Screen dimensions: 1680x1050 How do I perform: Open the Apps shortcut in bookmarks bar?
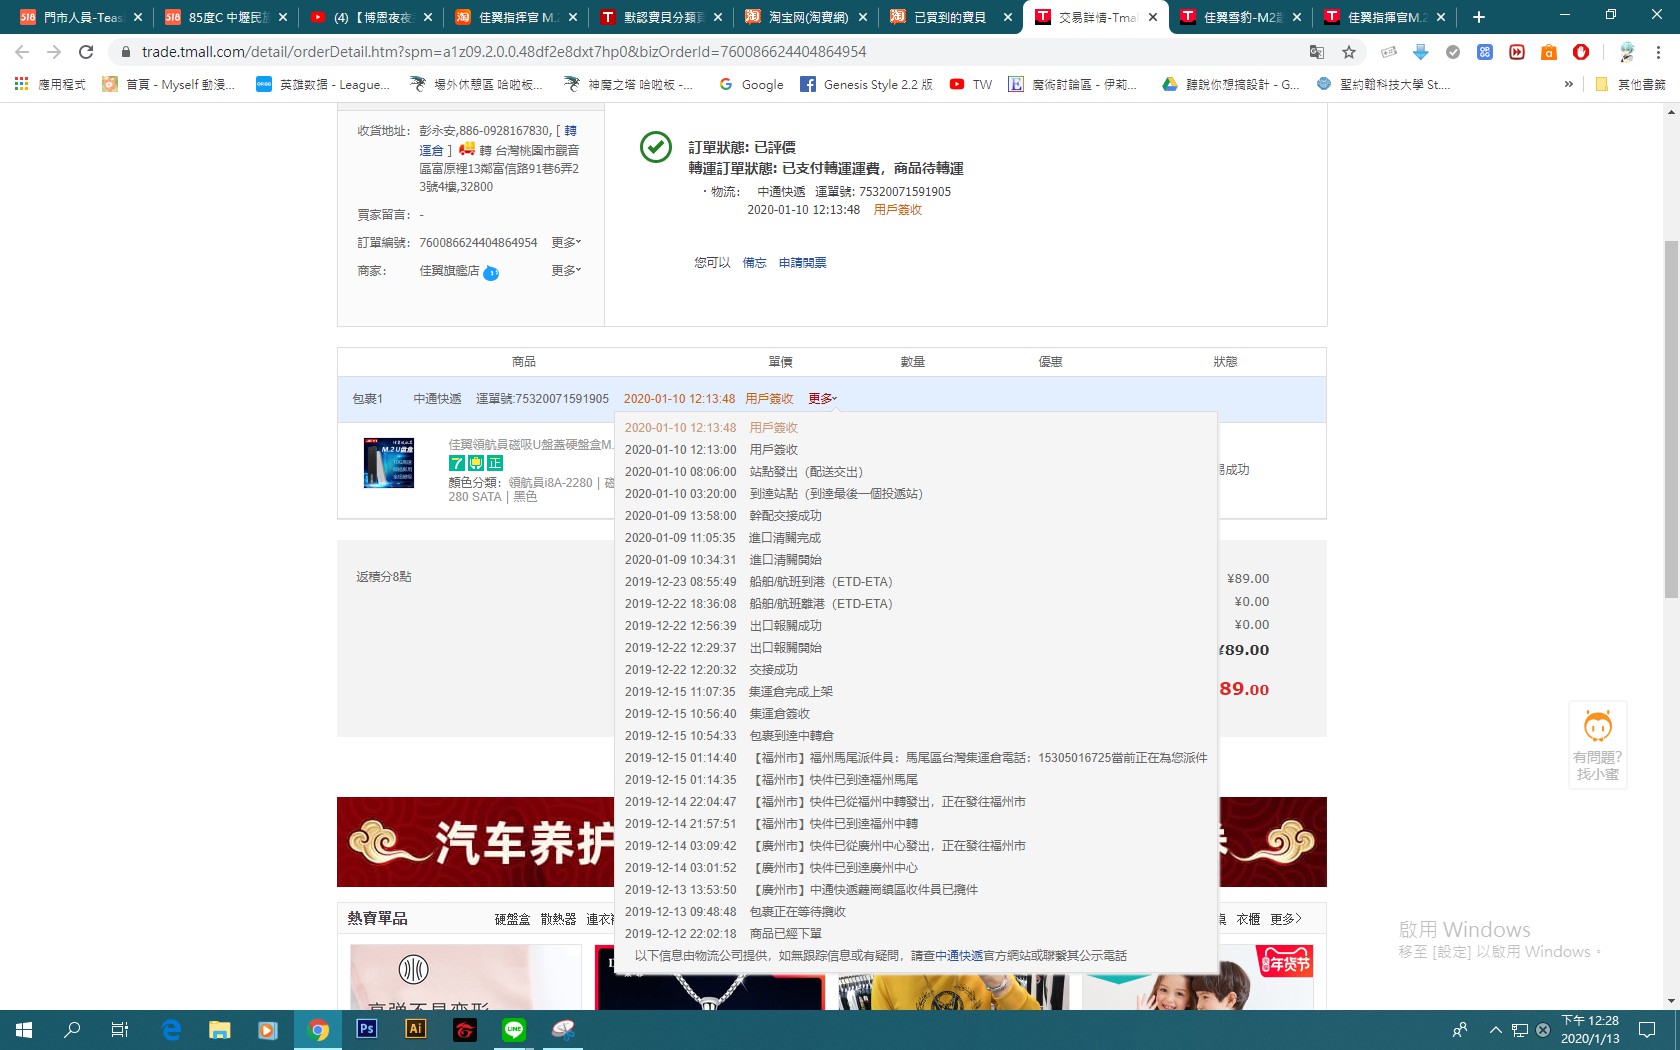(49, 84)
